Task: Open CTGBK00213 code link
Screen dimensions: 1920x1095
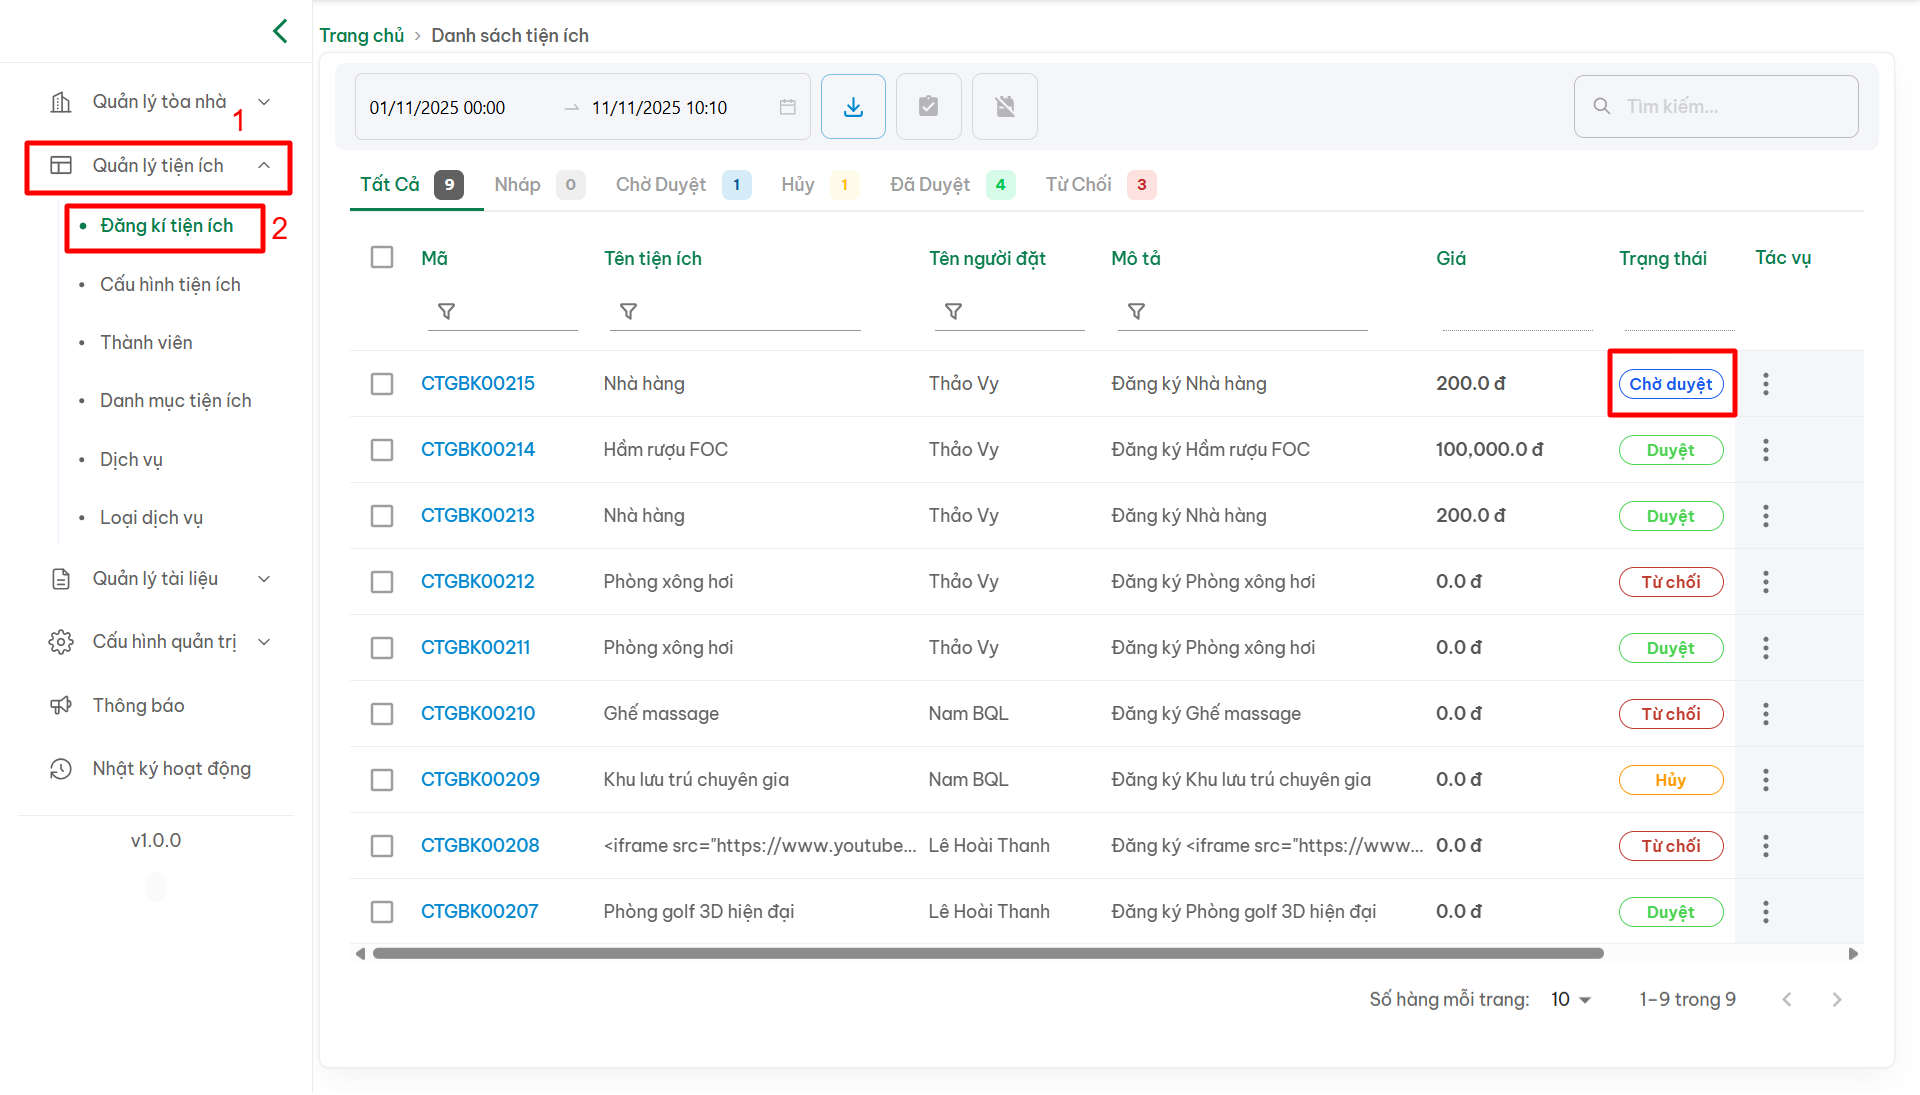Action: pyautogui.click(x=477, y=516)
